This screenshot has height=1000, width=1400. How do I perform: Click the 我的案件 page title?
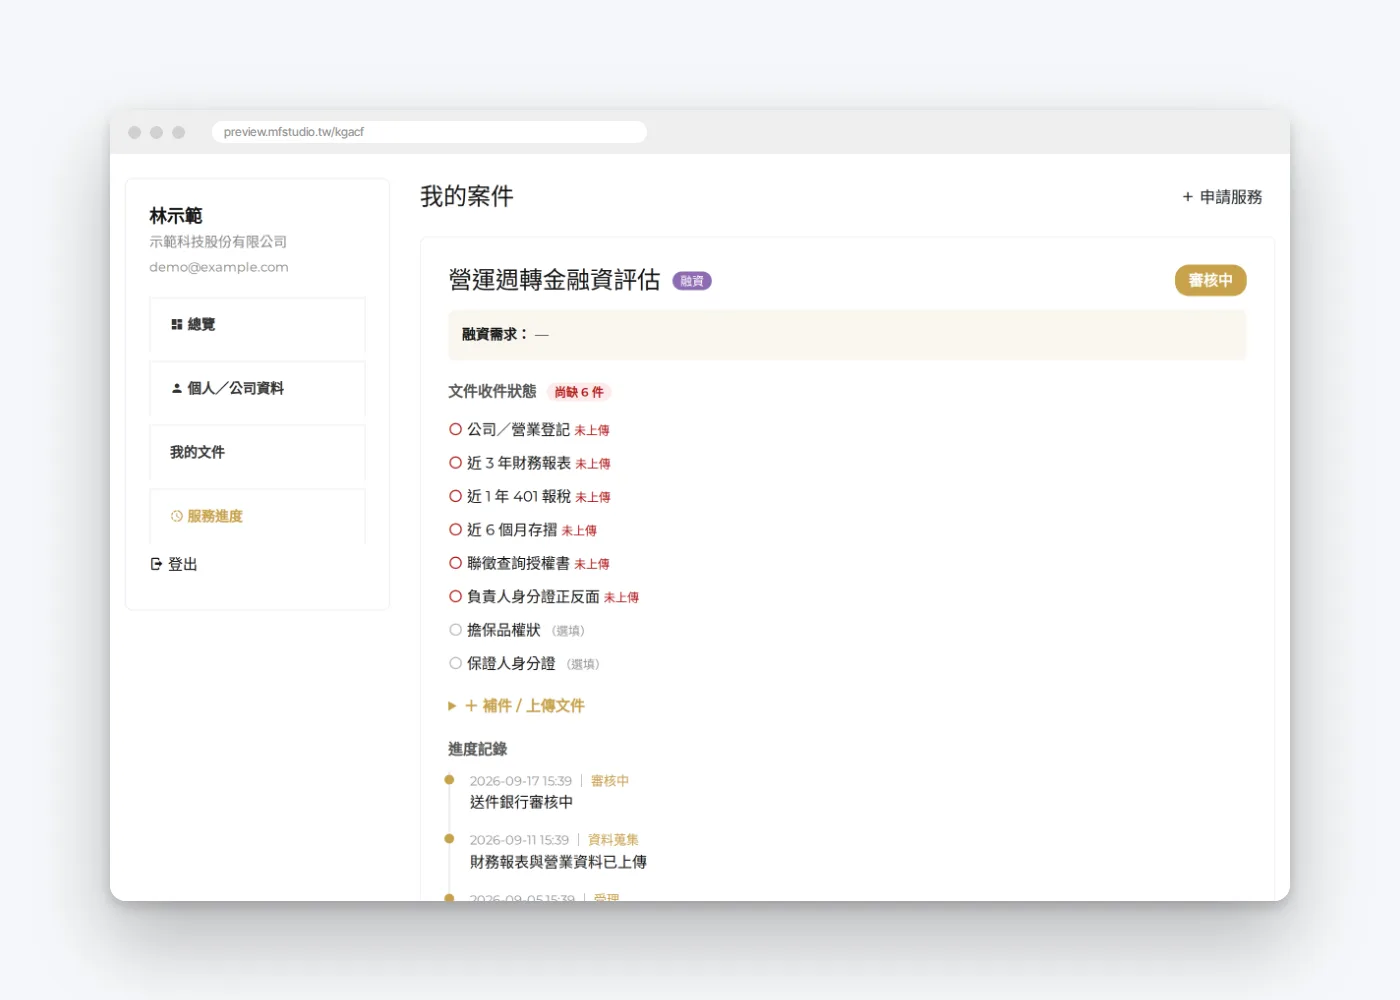[x=467, y=196]
